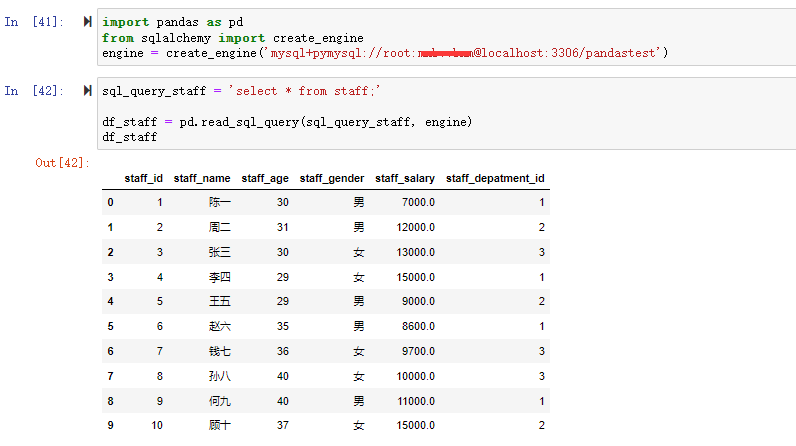This screenshot has width=796, height=446.
Task: Click the salary value 13000.0
Action: click(x=416, y=252)
